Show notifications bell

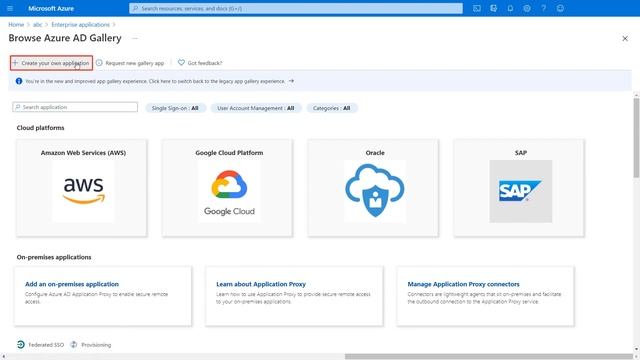[x=510, y=8]
